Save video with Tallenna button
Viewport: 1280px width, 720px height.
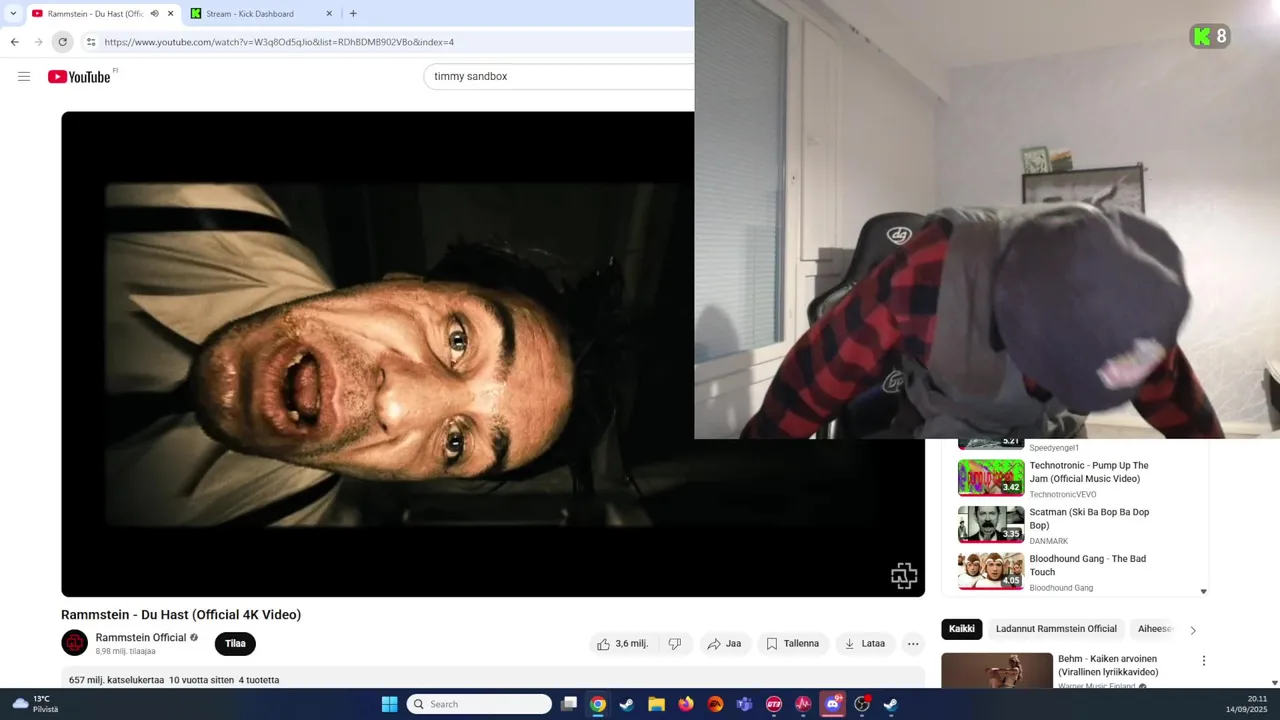tap(793, 644)
